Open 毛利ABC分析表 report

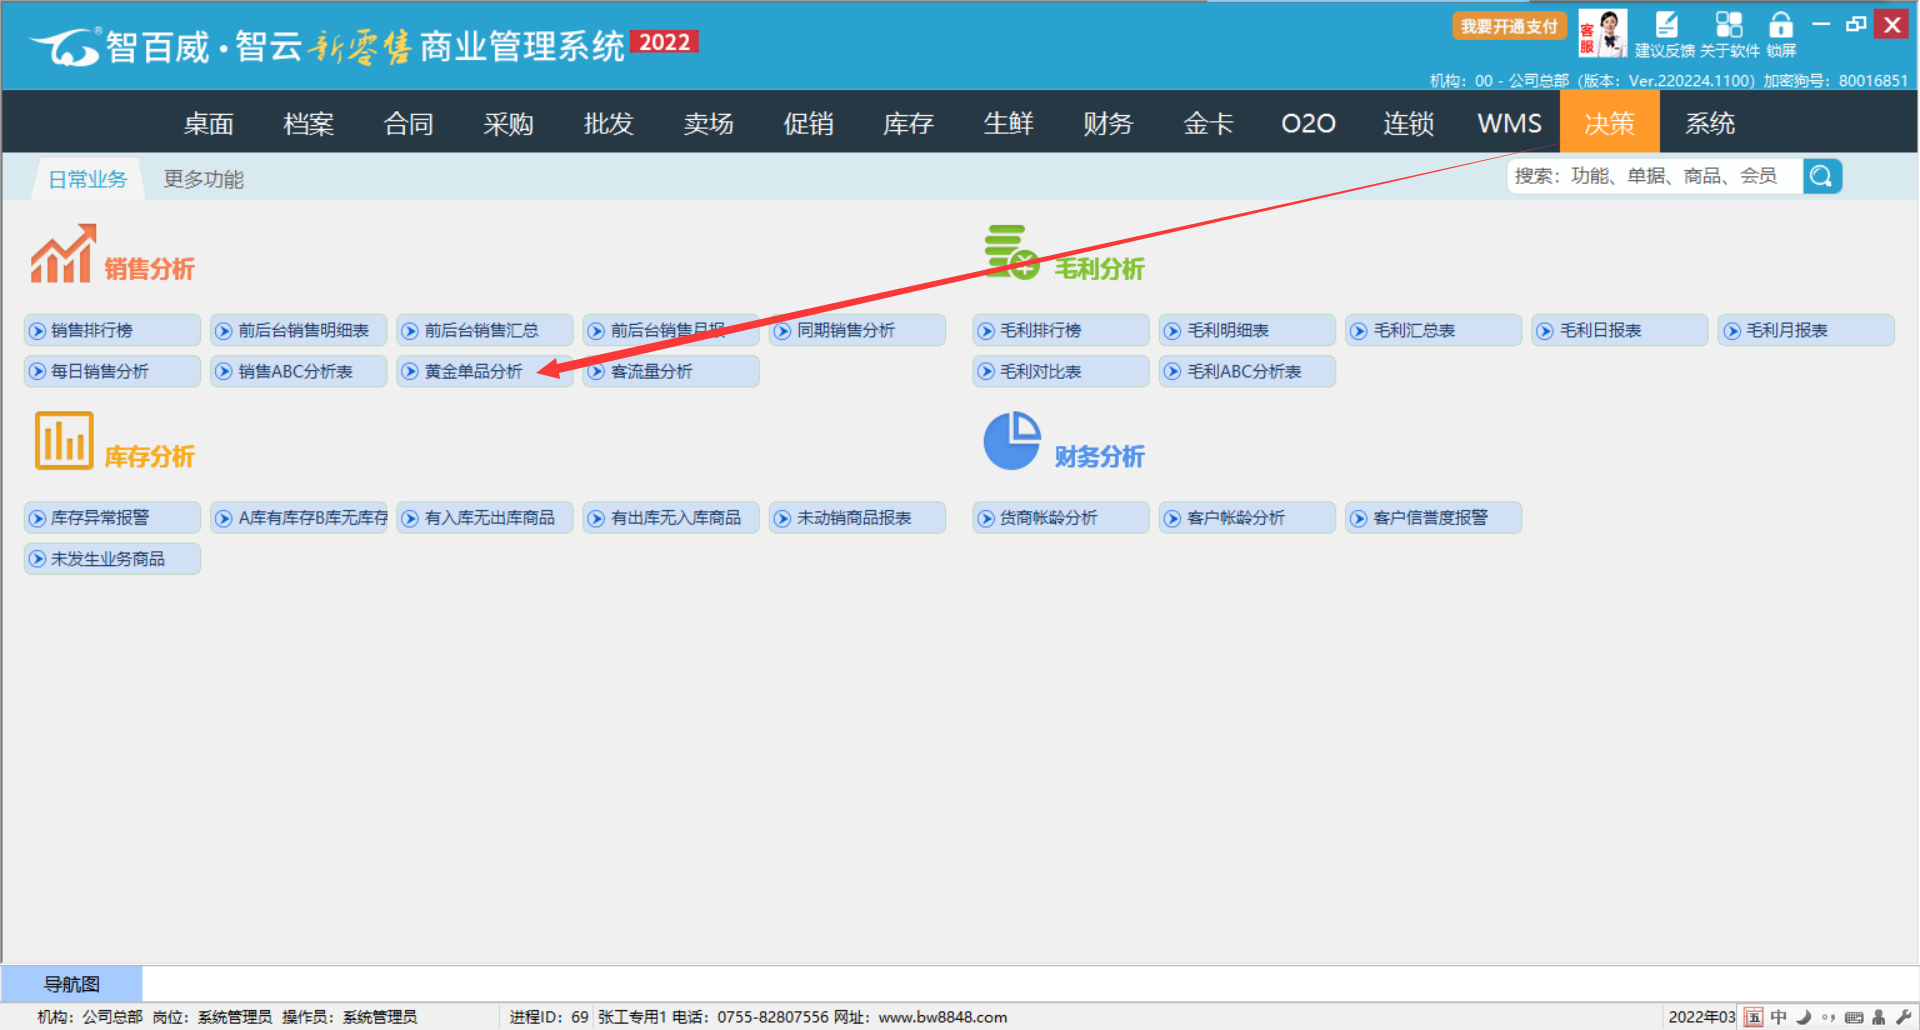click(1244, 371)
